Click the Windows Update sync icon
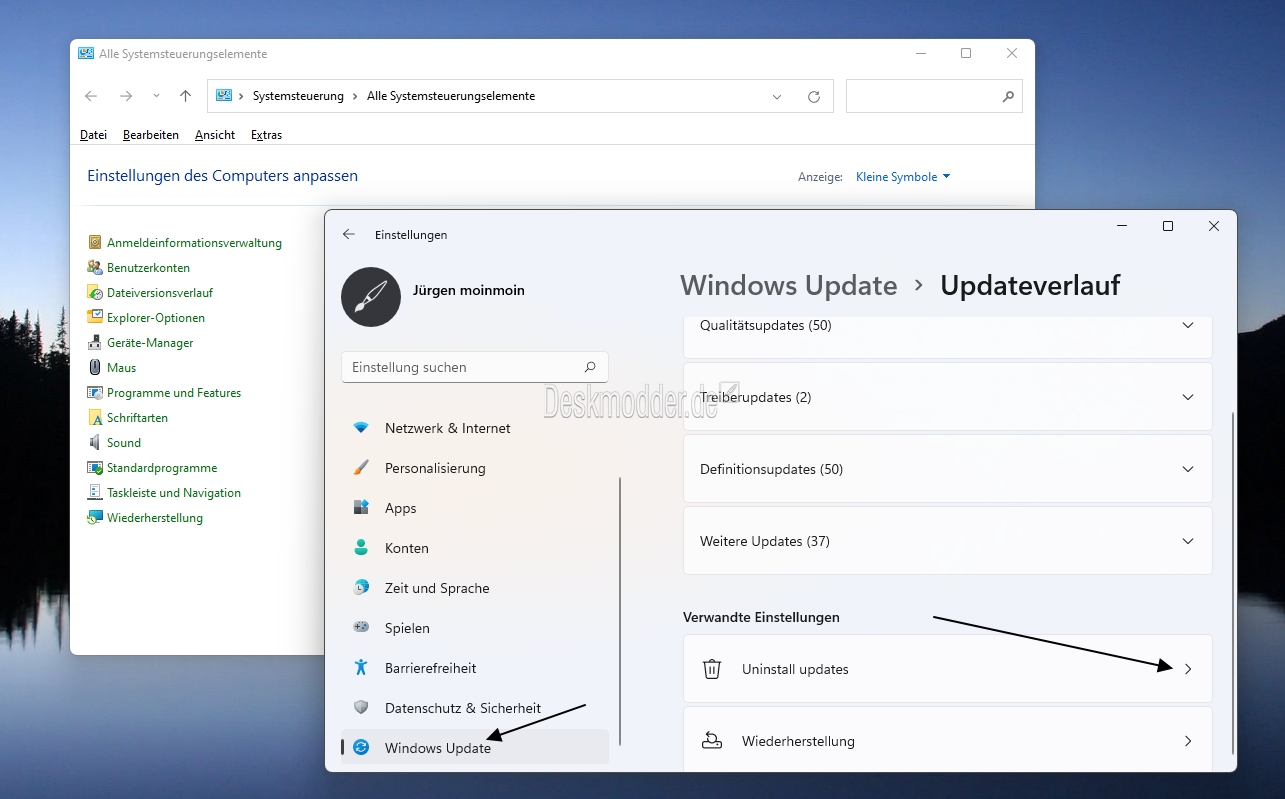This screenshot has width=1285, height=799. coord(361,747)
